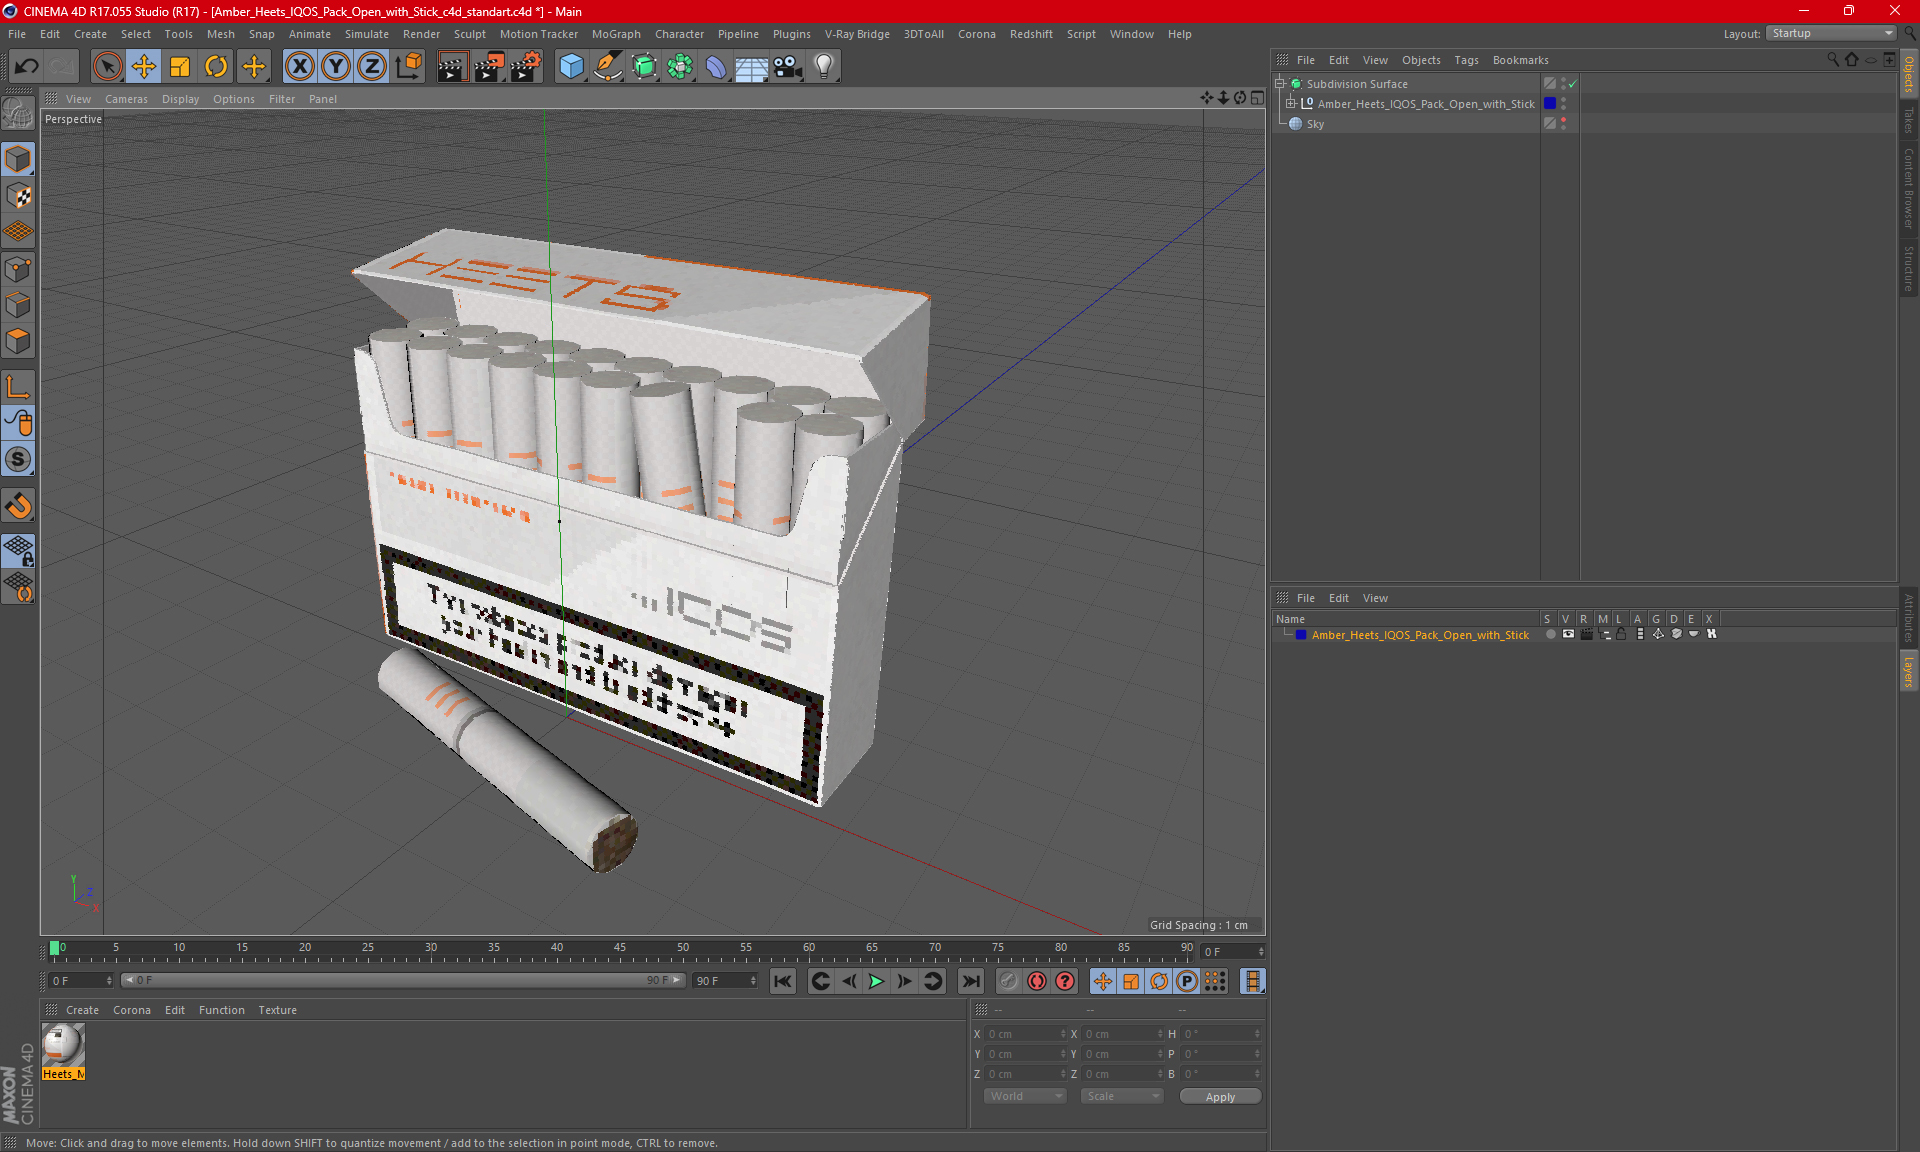Enable Edges mode in left sidebar
This screenshot has height=1152, width=1920.
[18, 305]
